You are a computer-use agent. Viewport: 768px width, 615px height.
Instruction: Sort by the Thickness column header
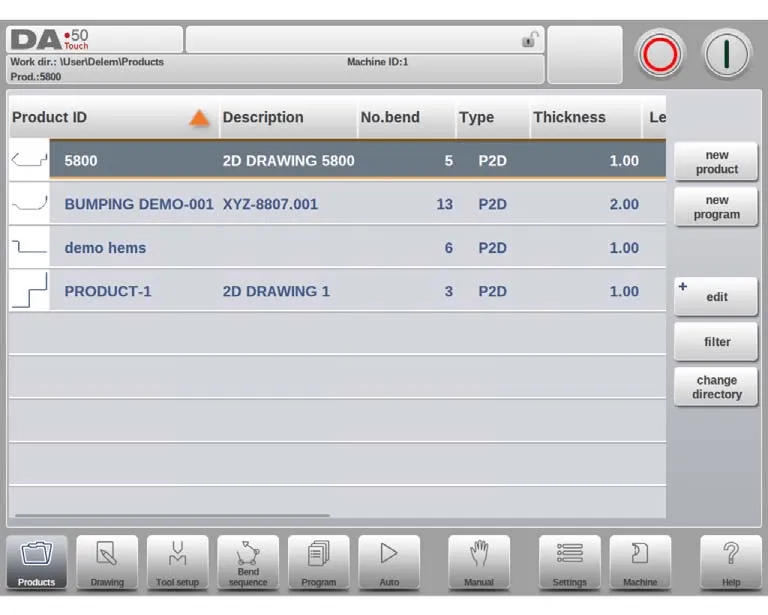[569, 117]
